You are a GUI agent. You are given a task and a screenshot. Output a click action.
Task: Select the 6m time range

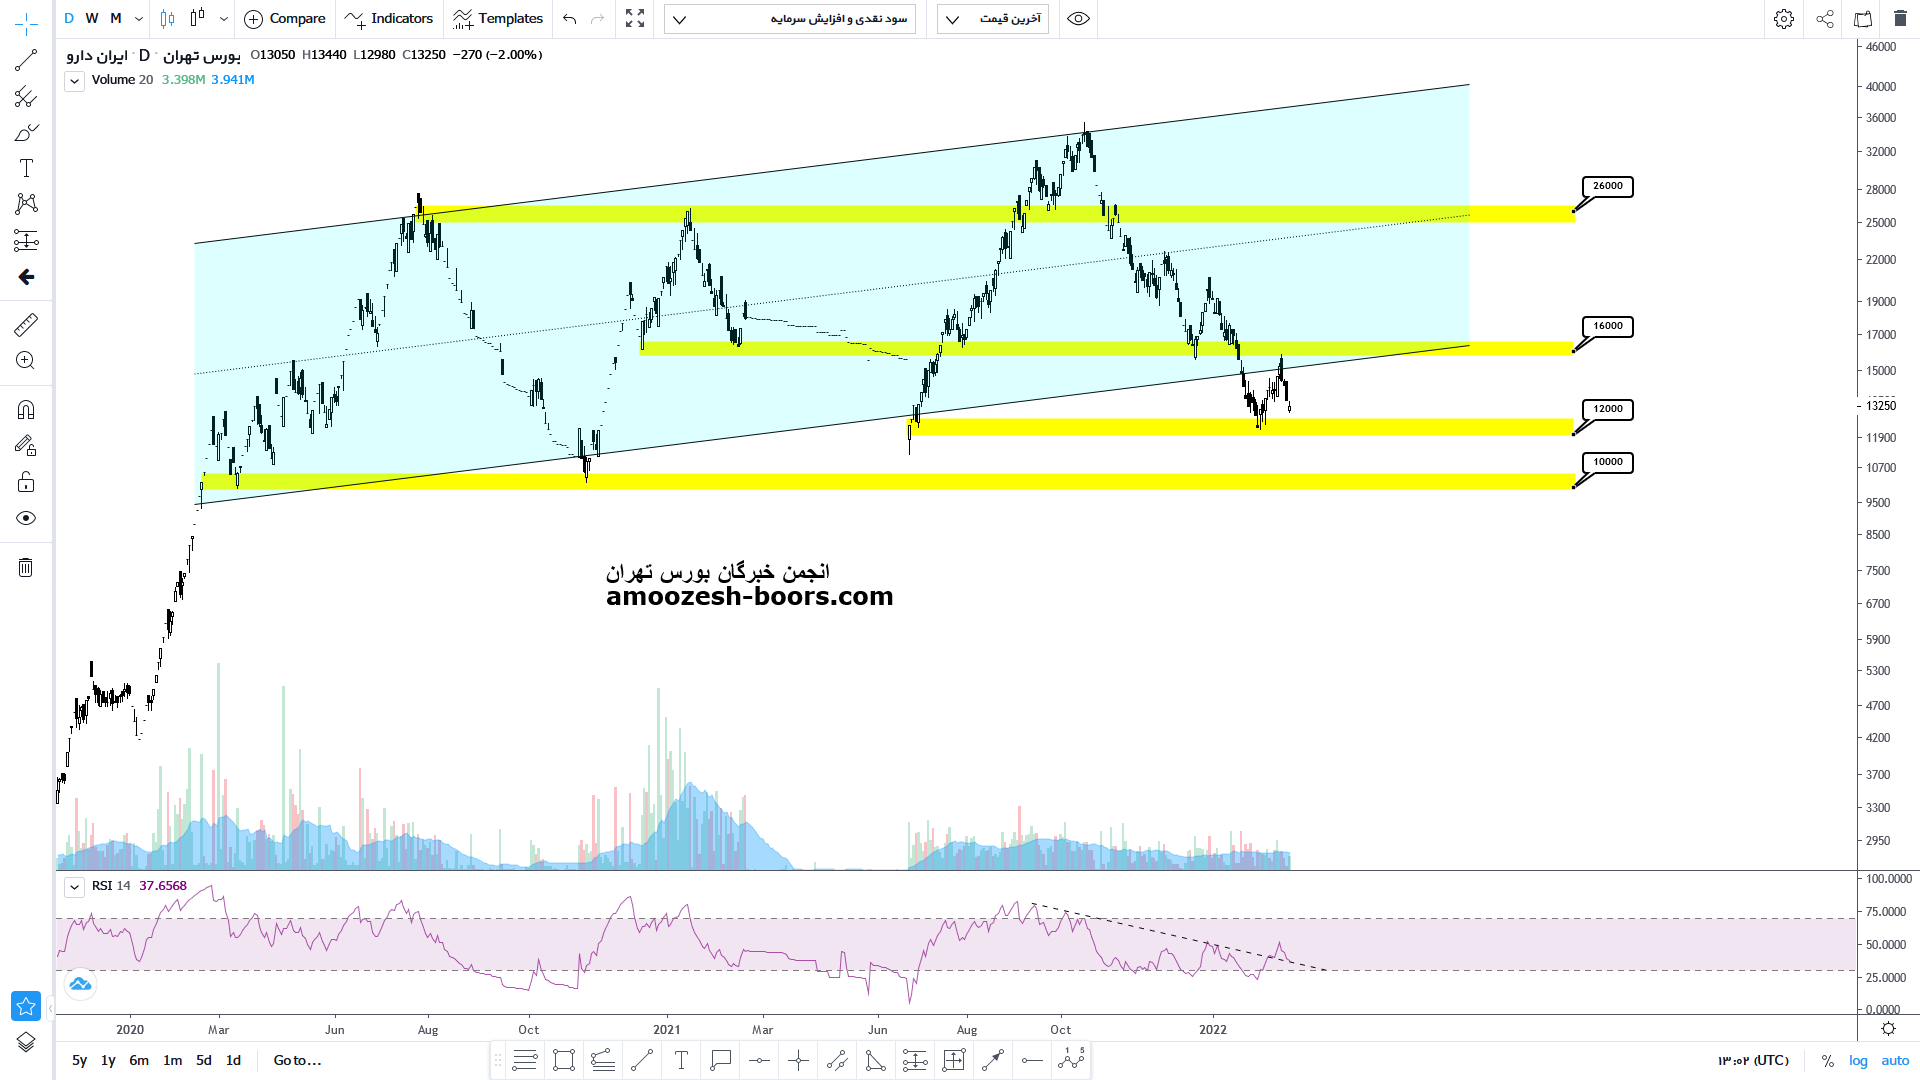[x=139, y=1060]
